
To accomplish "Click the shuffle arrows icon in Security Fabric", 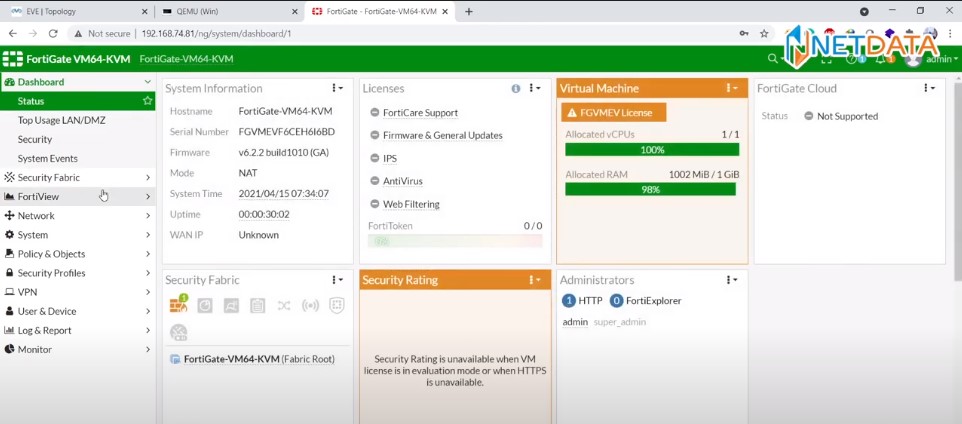I will [x=283, y=306].
